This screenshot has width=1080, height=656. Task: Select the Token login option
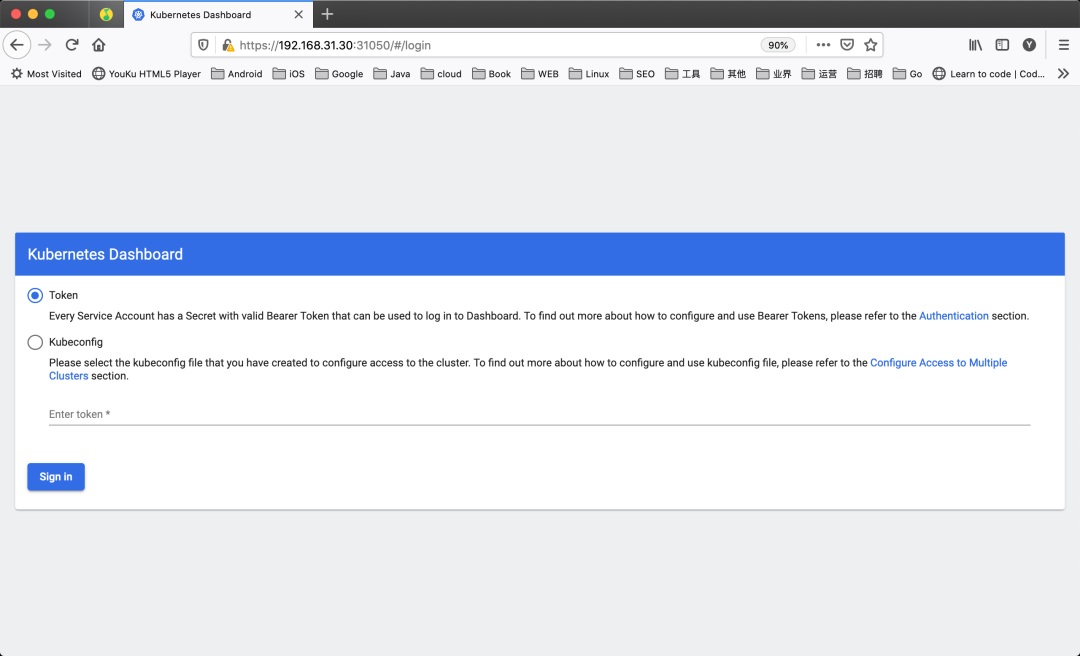[35, 296]
